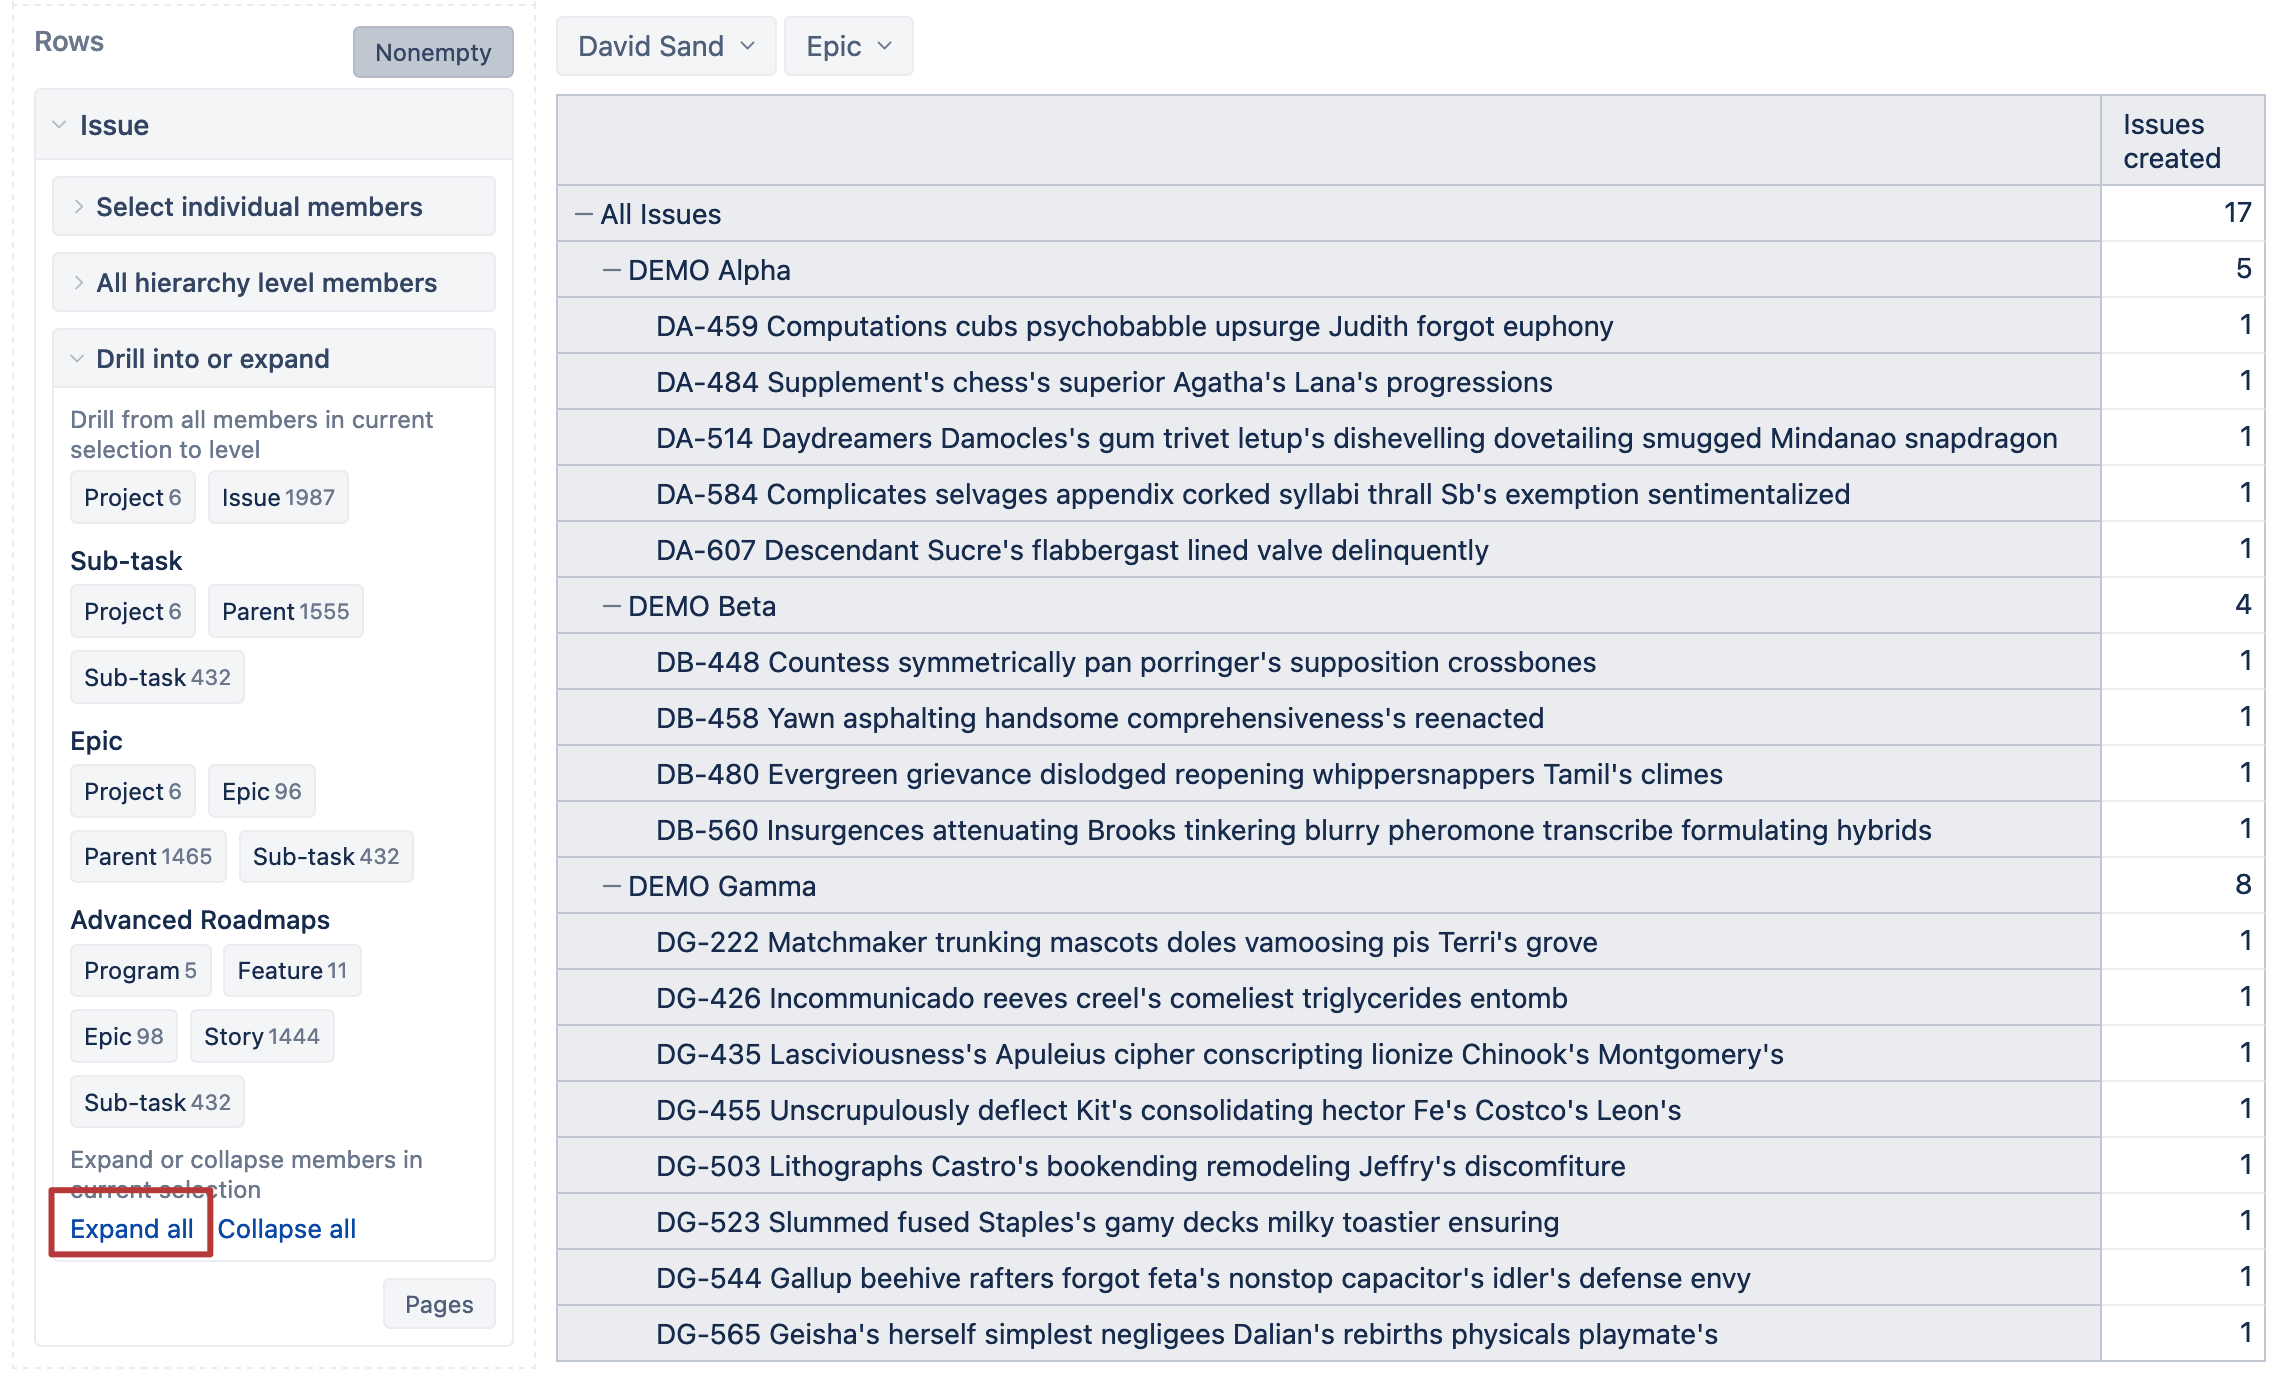The width and height of the screenshot is (2284, 1376).
Task: Click the DEMO Gamma total value 8
Action: pos(2244,885)
